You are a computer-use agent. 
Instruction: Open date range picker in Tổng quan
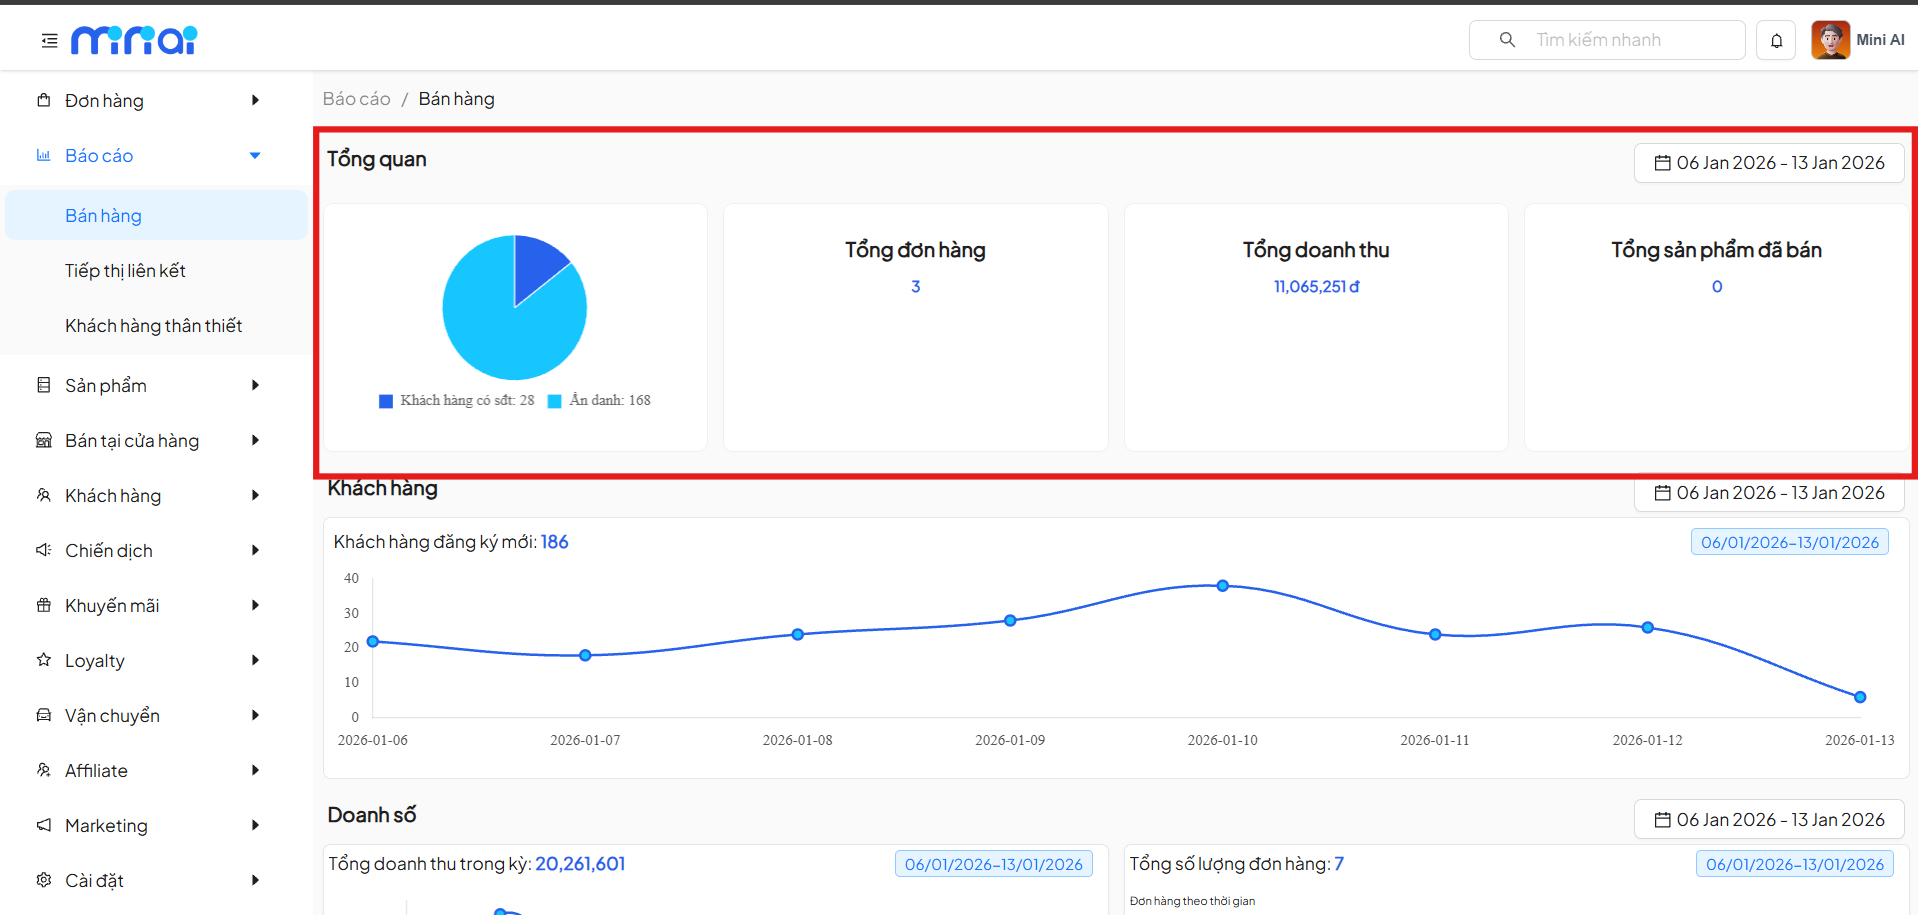tap(1768, 163)
